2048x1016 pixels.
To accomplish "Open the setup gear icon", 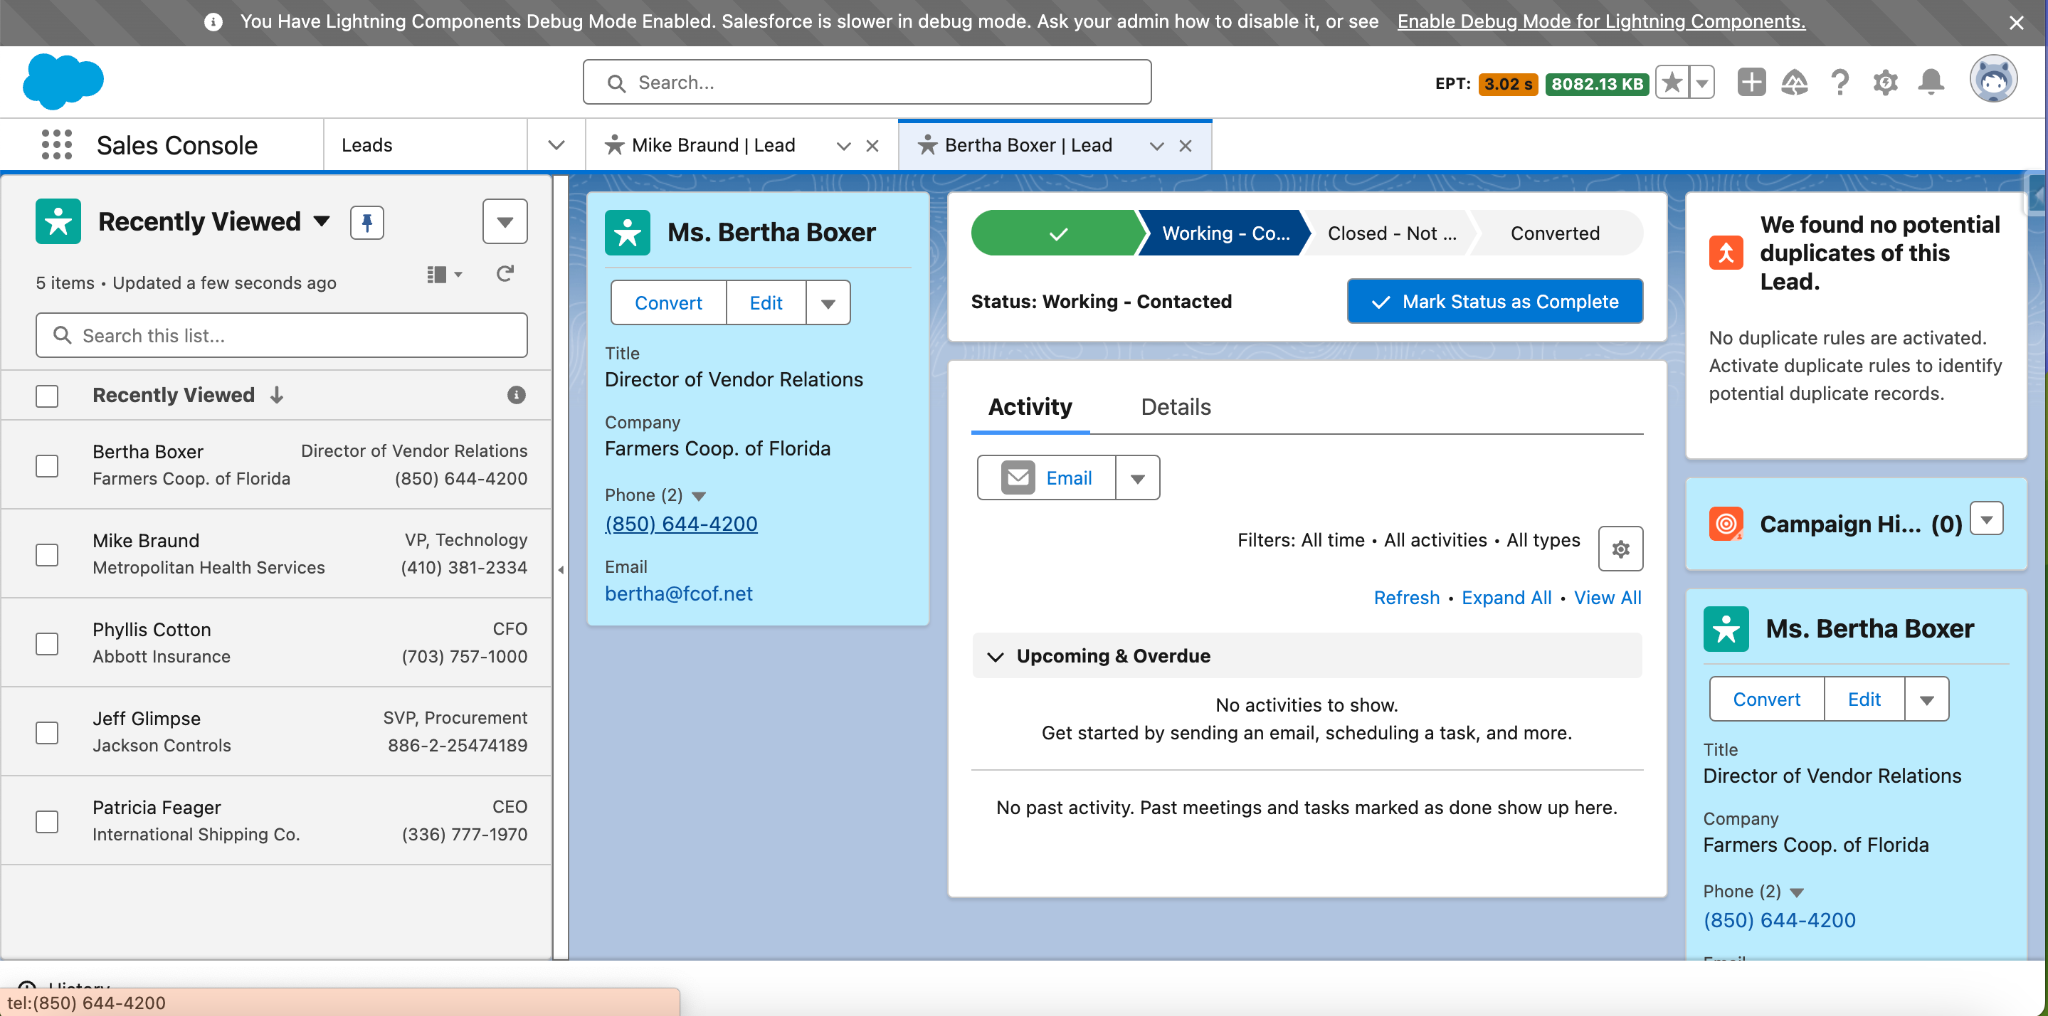I will click(1886, 82).
